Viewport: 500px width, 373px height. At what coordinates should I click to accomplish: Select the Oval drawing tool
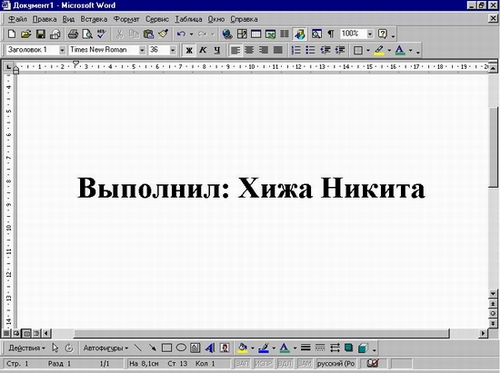pos(181,348)
